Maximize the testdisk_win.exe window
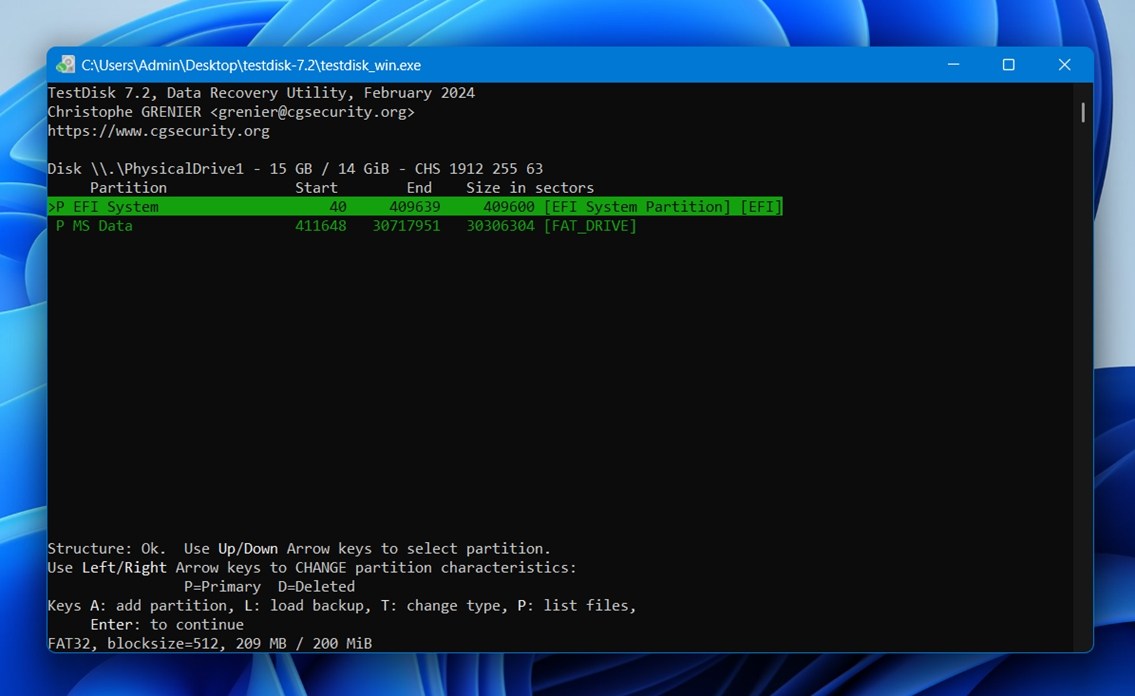The width and height of the screenshot is (1135, 696). tap(1008, 64)
